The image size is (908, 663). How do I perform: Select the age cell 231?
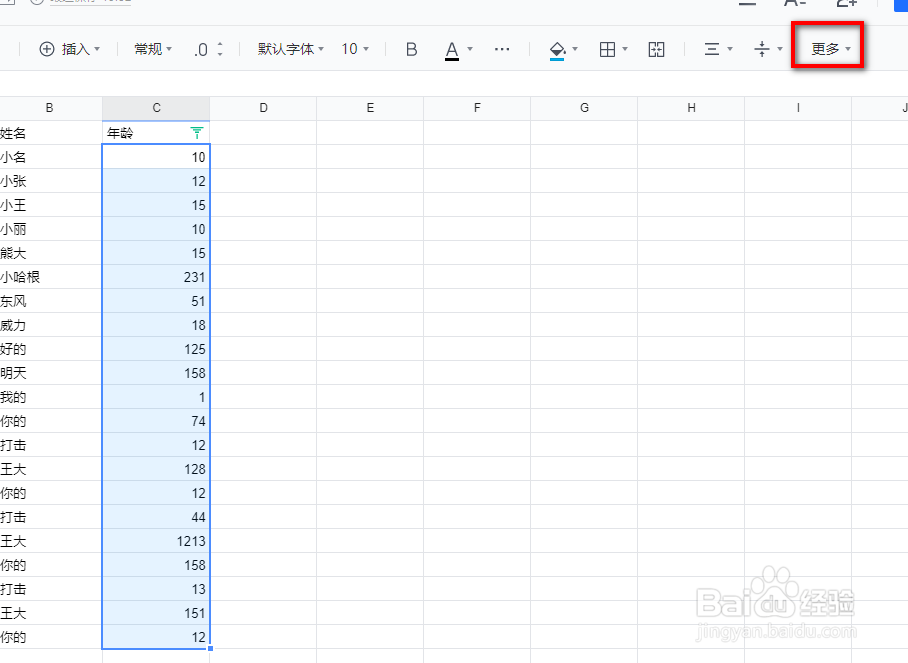(x=156, y=277)
